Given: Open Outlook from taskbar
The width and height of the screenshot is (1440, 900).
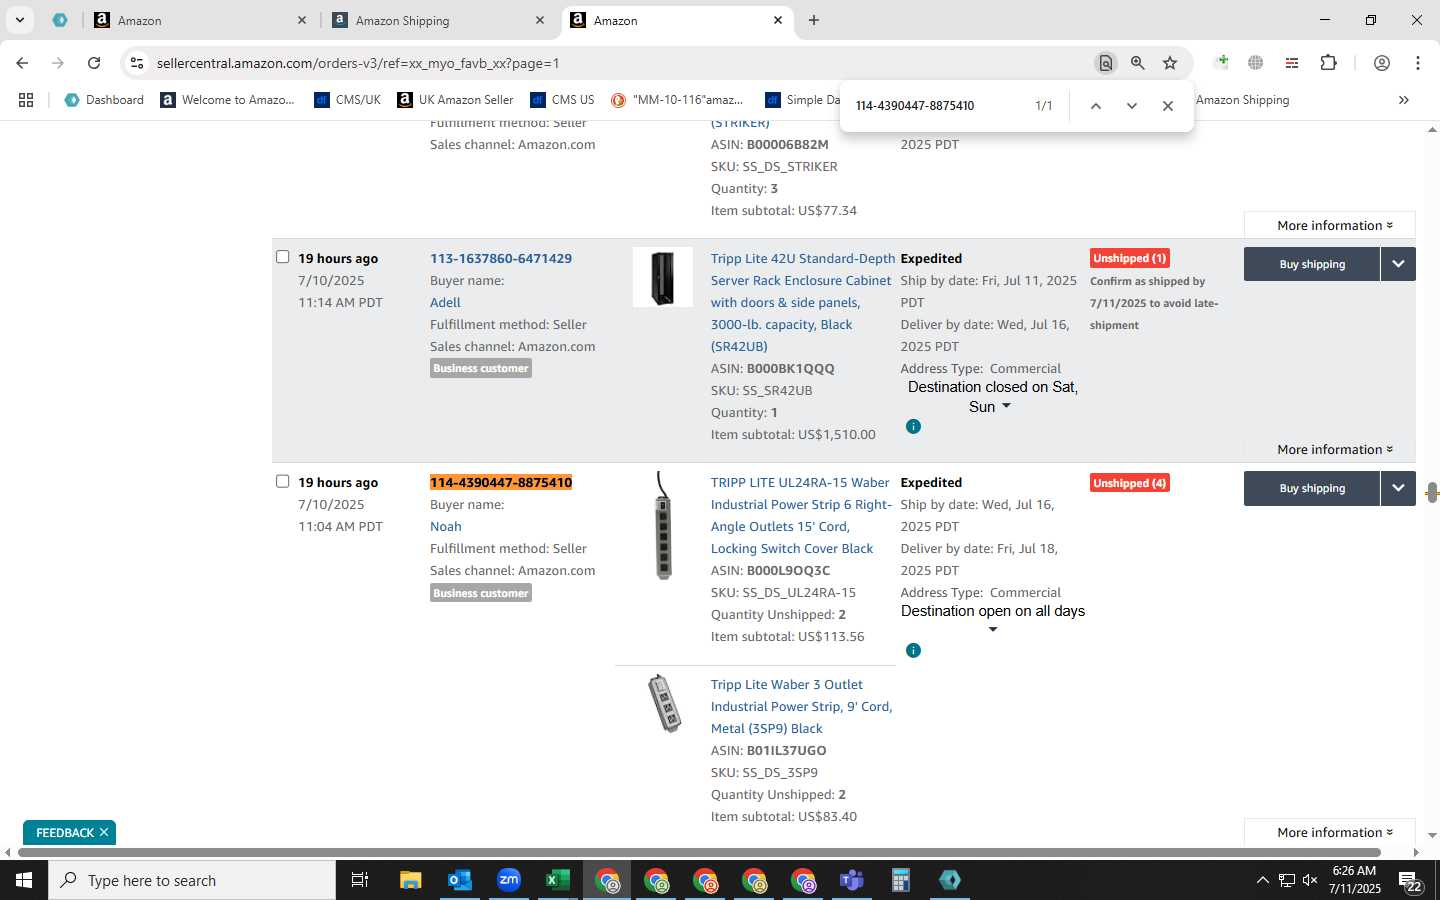Looking at the screenshot, I should (460, 880).
